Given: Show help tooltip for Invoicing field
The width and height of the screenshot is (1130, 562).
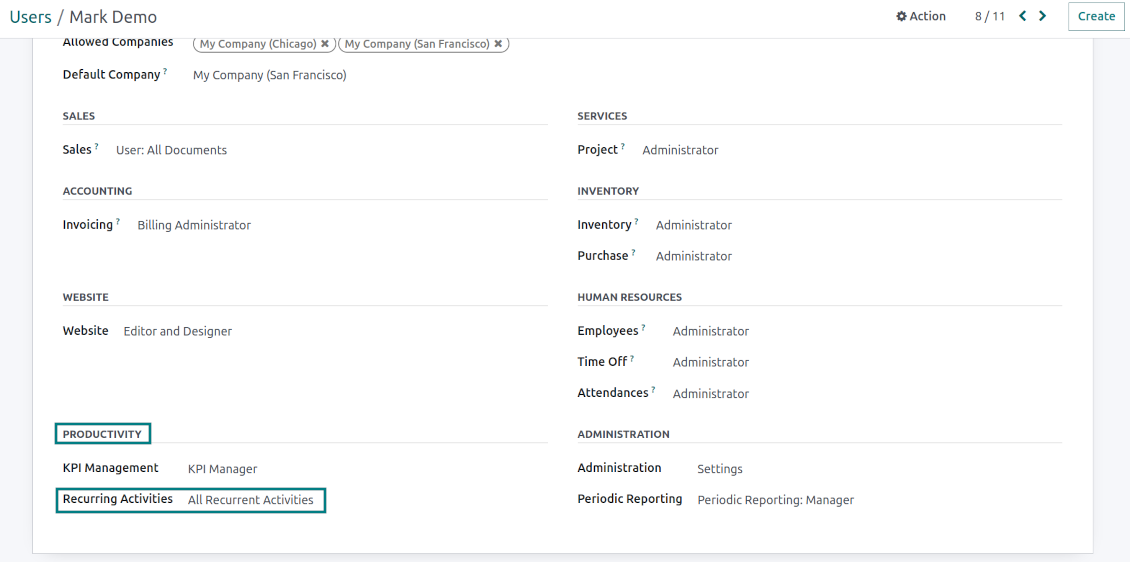Looking at the screenshot, I should (118, 221).
